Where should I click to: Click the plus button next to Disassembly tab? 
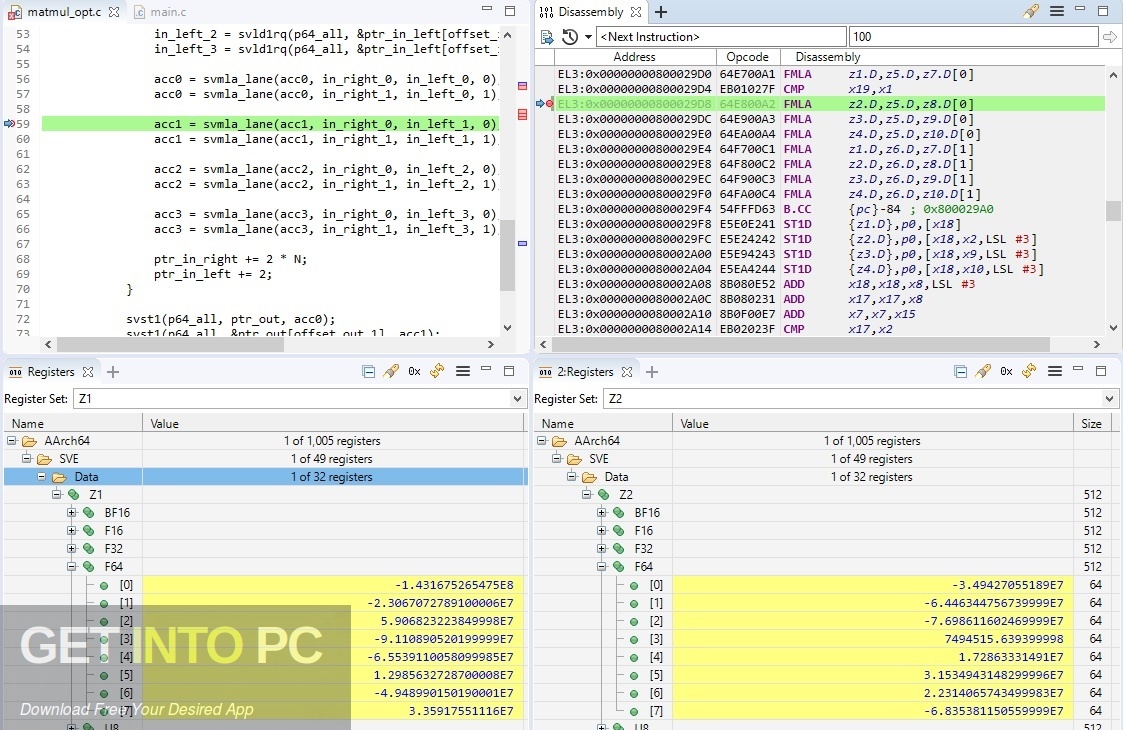tap(659, 11)
